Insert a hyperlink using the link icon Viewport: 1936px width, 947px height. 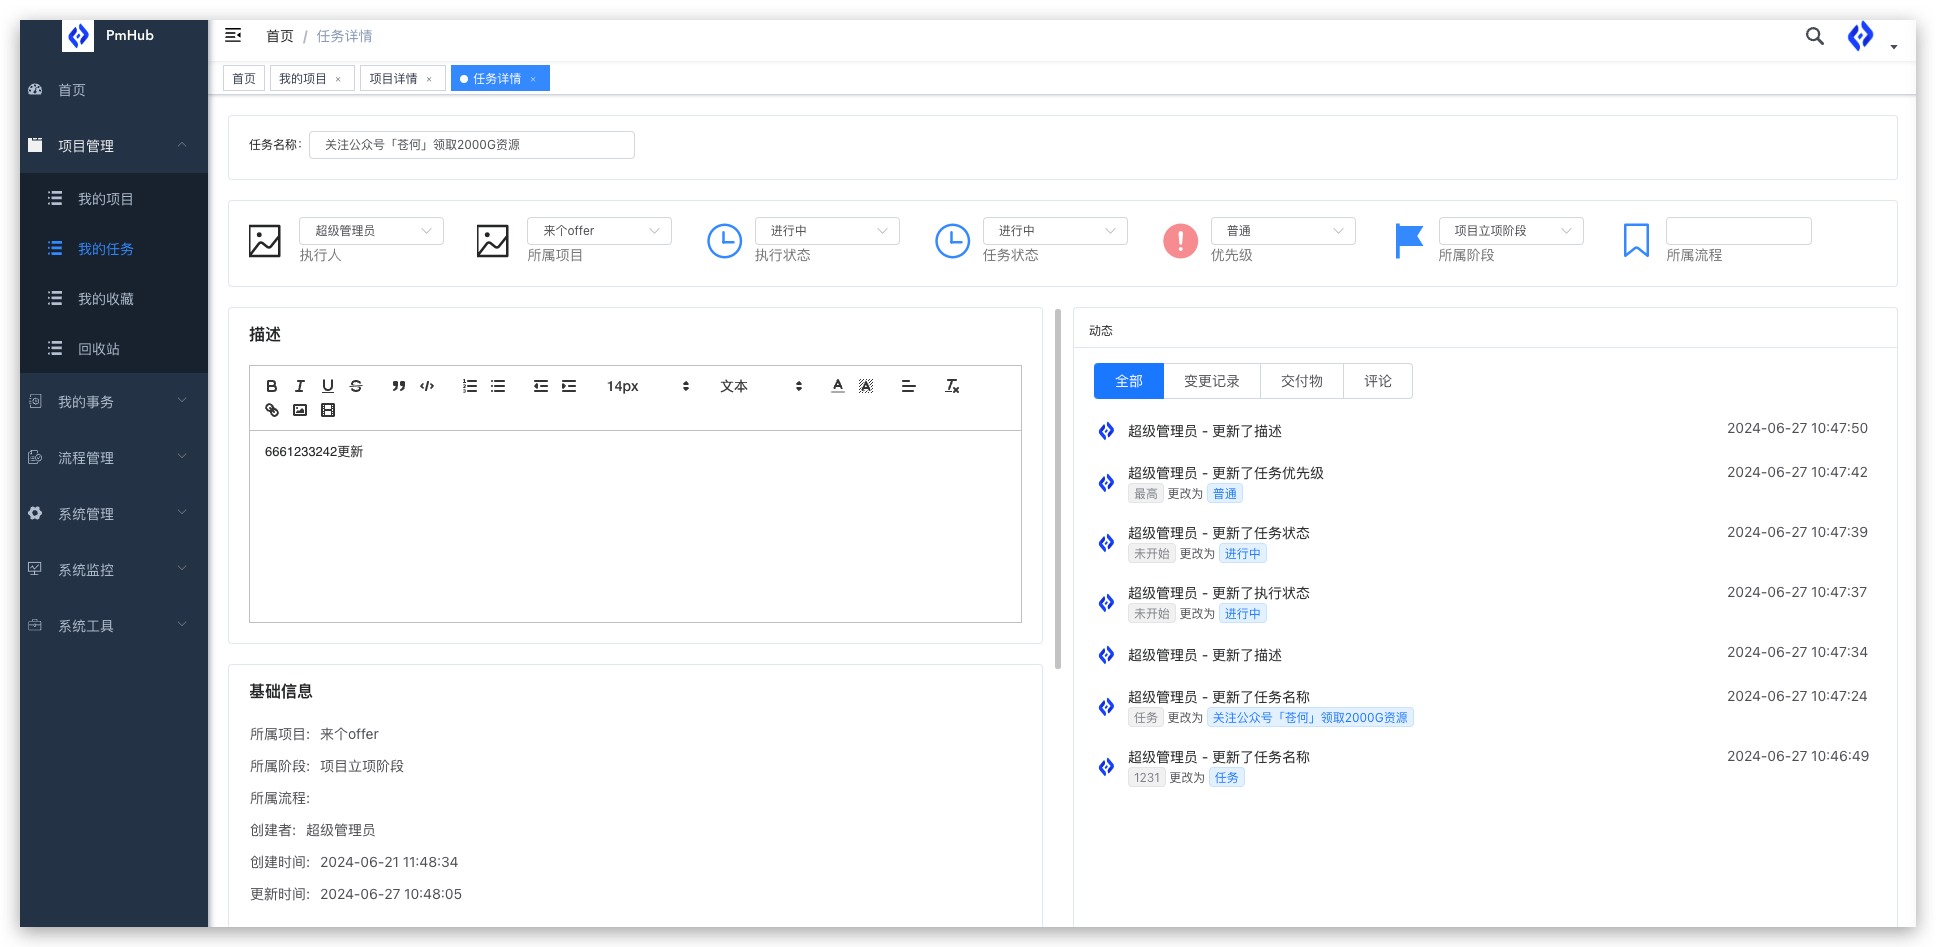271,410
